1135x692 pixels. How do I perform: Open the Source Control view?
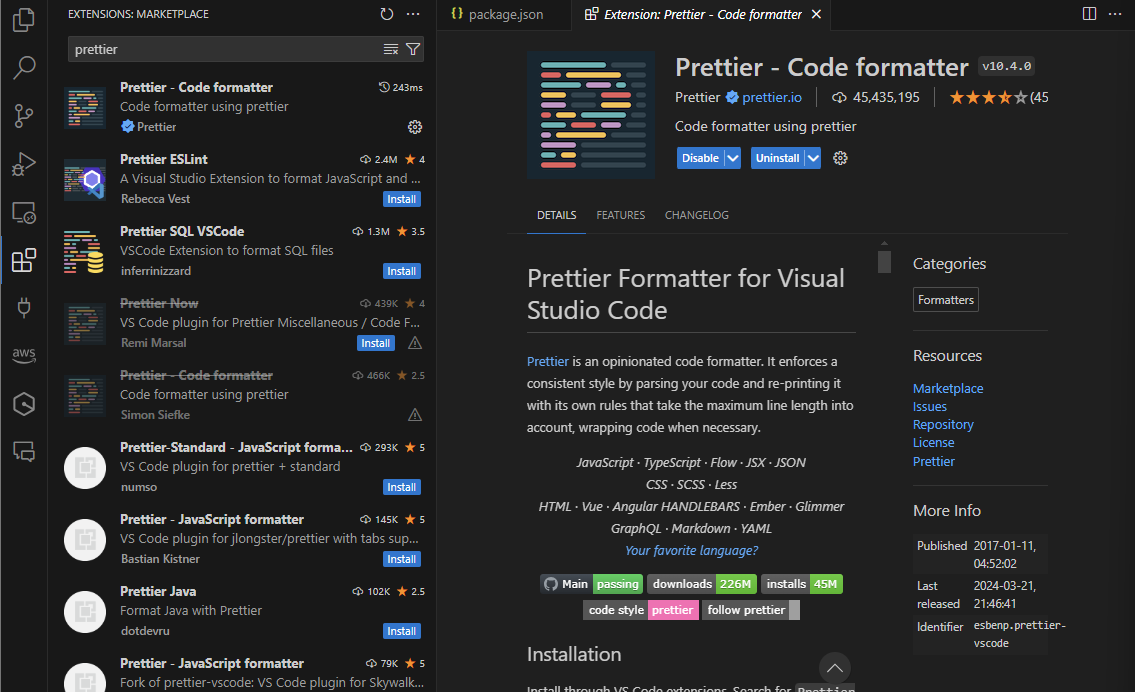coord(24,116)
